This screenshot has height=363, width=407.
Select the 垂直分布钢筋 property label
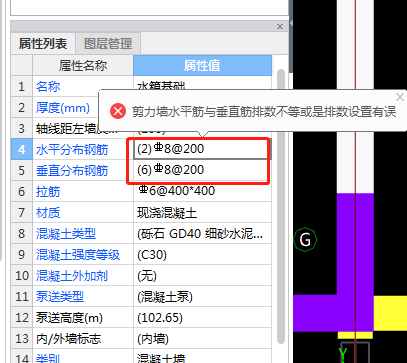click(x=72, y=171)
